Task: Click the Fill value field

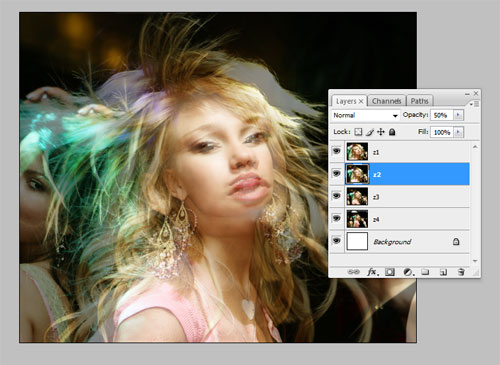Action: 442,132
